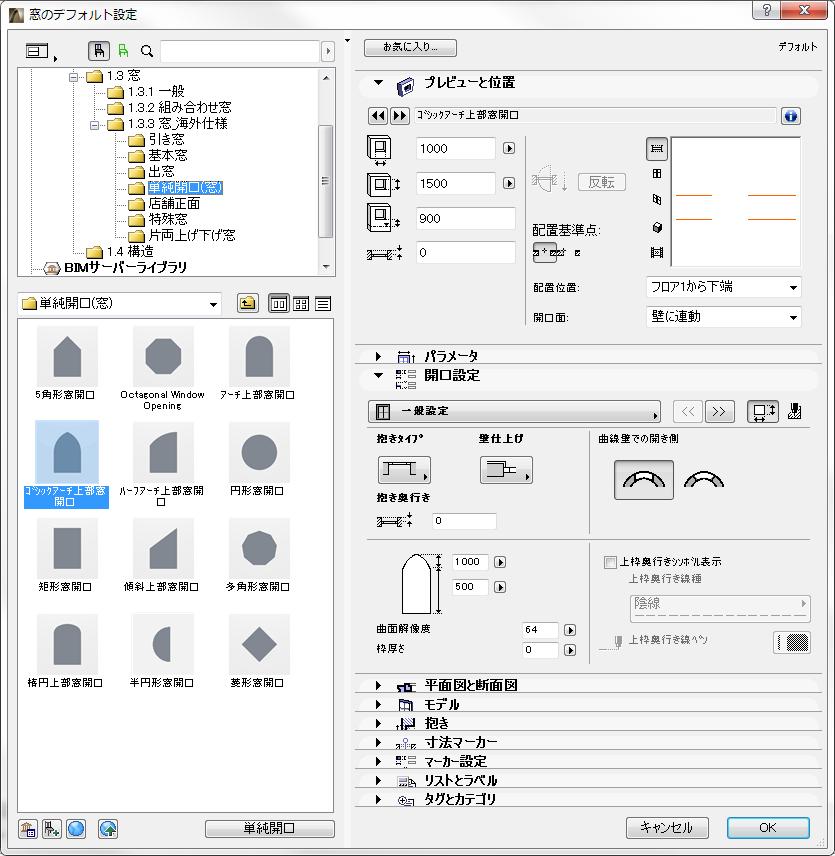Image resolution: width=835 pixels, height=856 pixels.
Task: Select the first curved wall opening side
Action: (x=643, y=480)
